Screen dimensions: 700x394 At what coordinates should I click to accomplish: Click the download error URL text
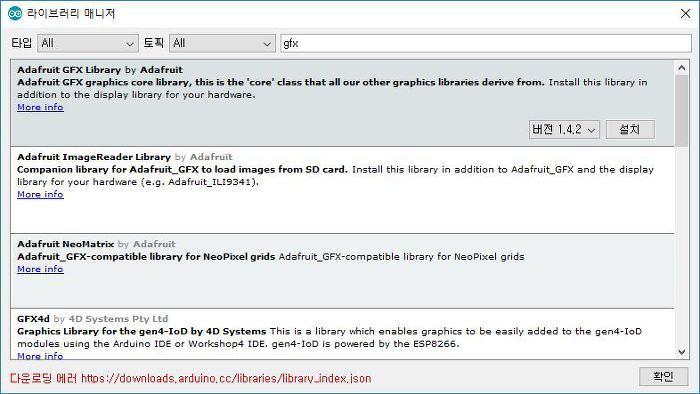point(226,378)
